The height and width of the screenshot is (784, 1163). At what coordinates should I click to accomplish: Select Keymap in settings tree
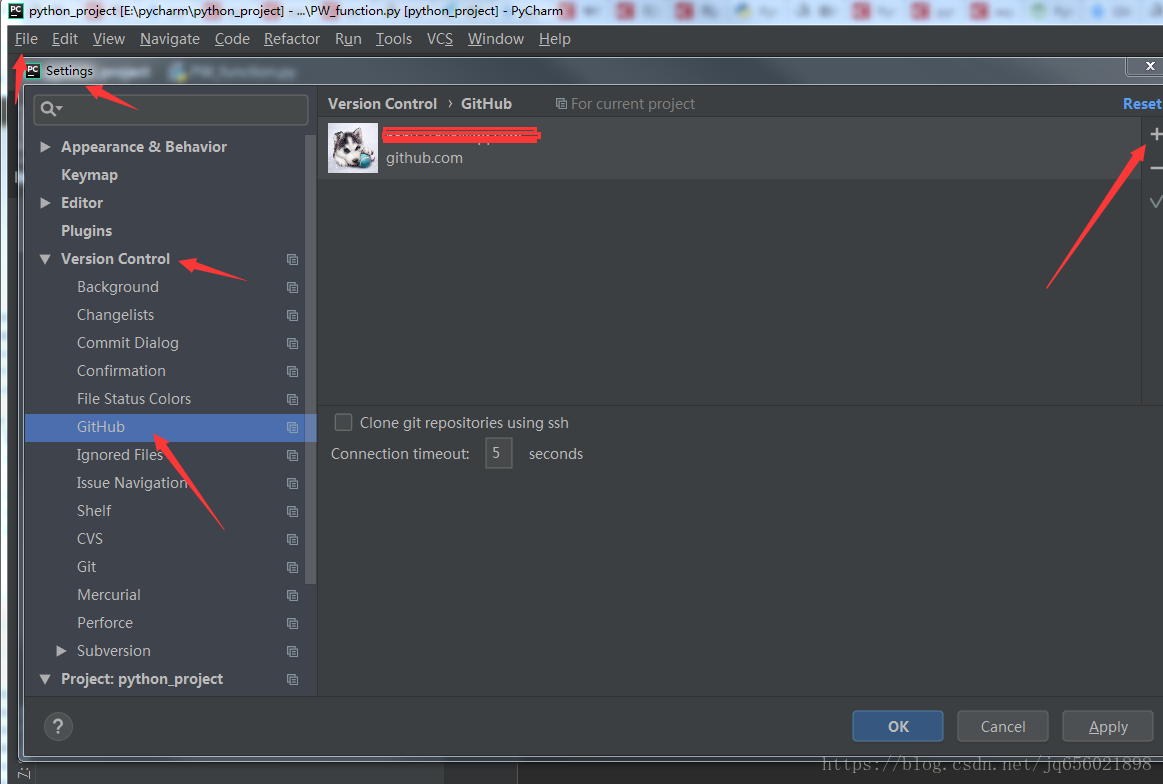tap(89, 175)
